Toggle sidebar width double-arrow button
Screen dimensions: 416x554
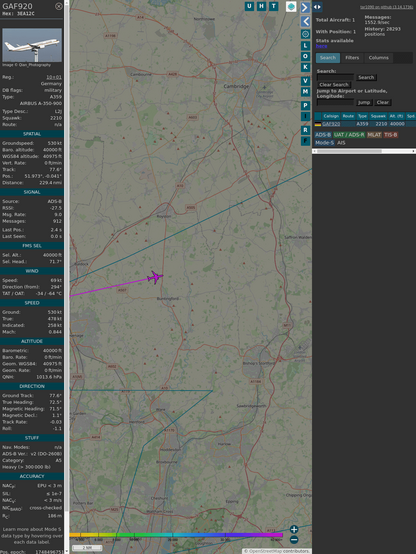[x=317, y=7]
